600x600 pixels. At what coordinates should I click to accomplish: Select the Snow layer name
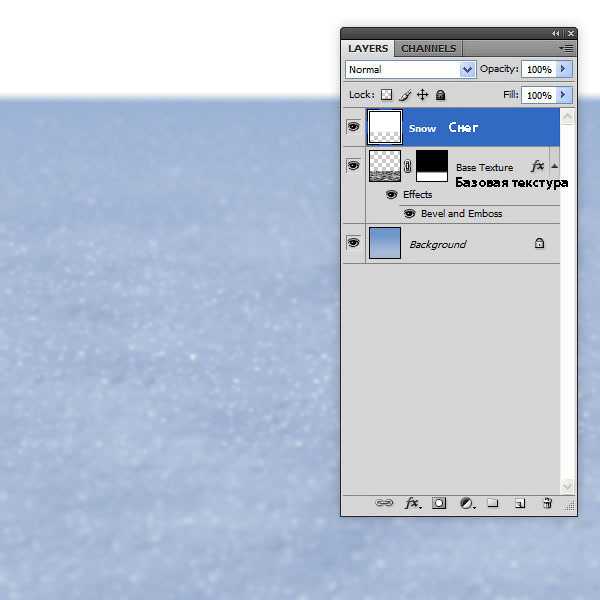(422, 129)
